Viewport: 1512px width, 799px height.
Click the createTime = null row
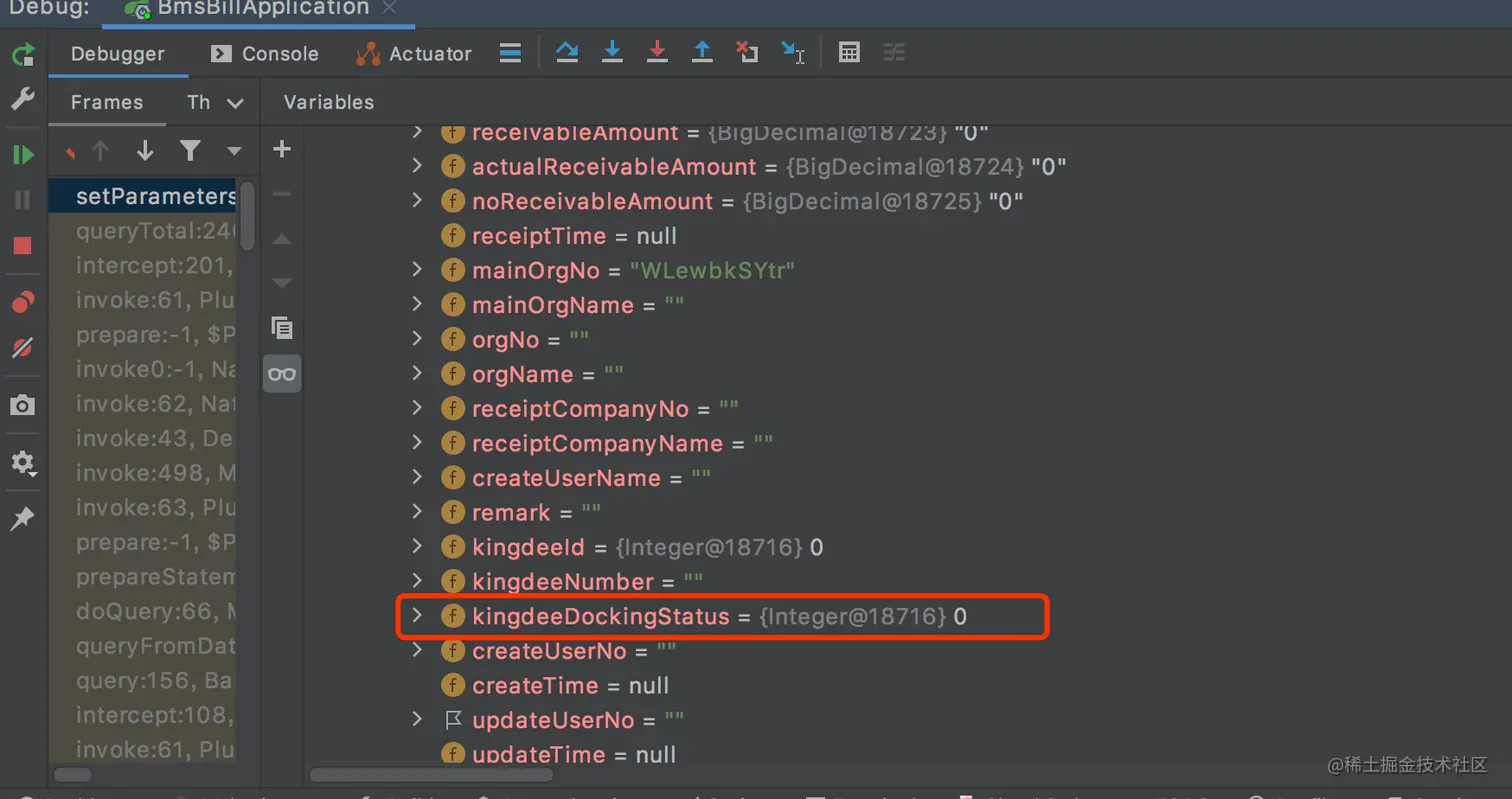(555, 686)
